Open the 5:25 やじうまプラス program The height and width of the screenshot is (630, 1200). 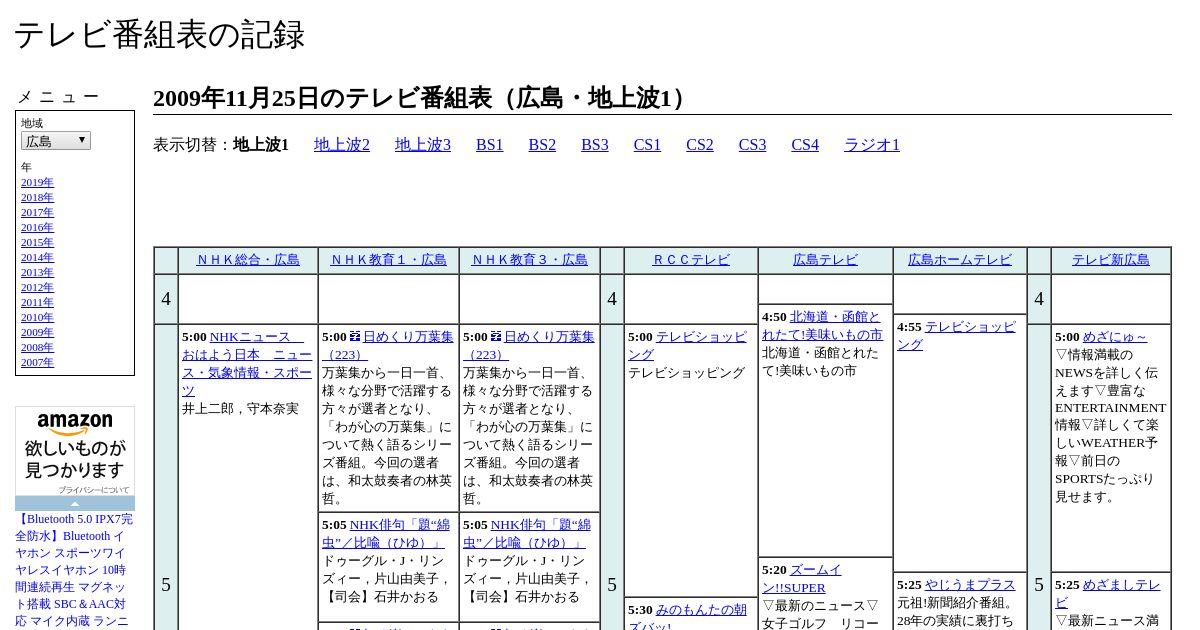click(x=970, y=585)
